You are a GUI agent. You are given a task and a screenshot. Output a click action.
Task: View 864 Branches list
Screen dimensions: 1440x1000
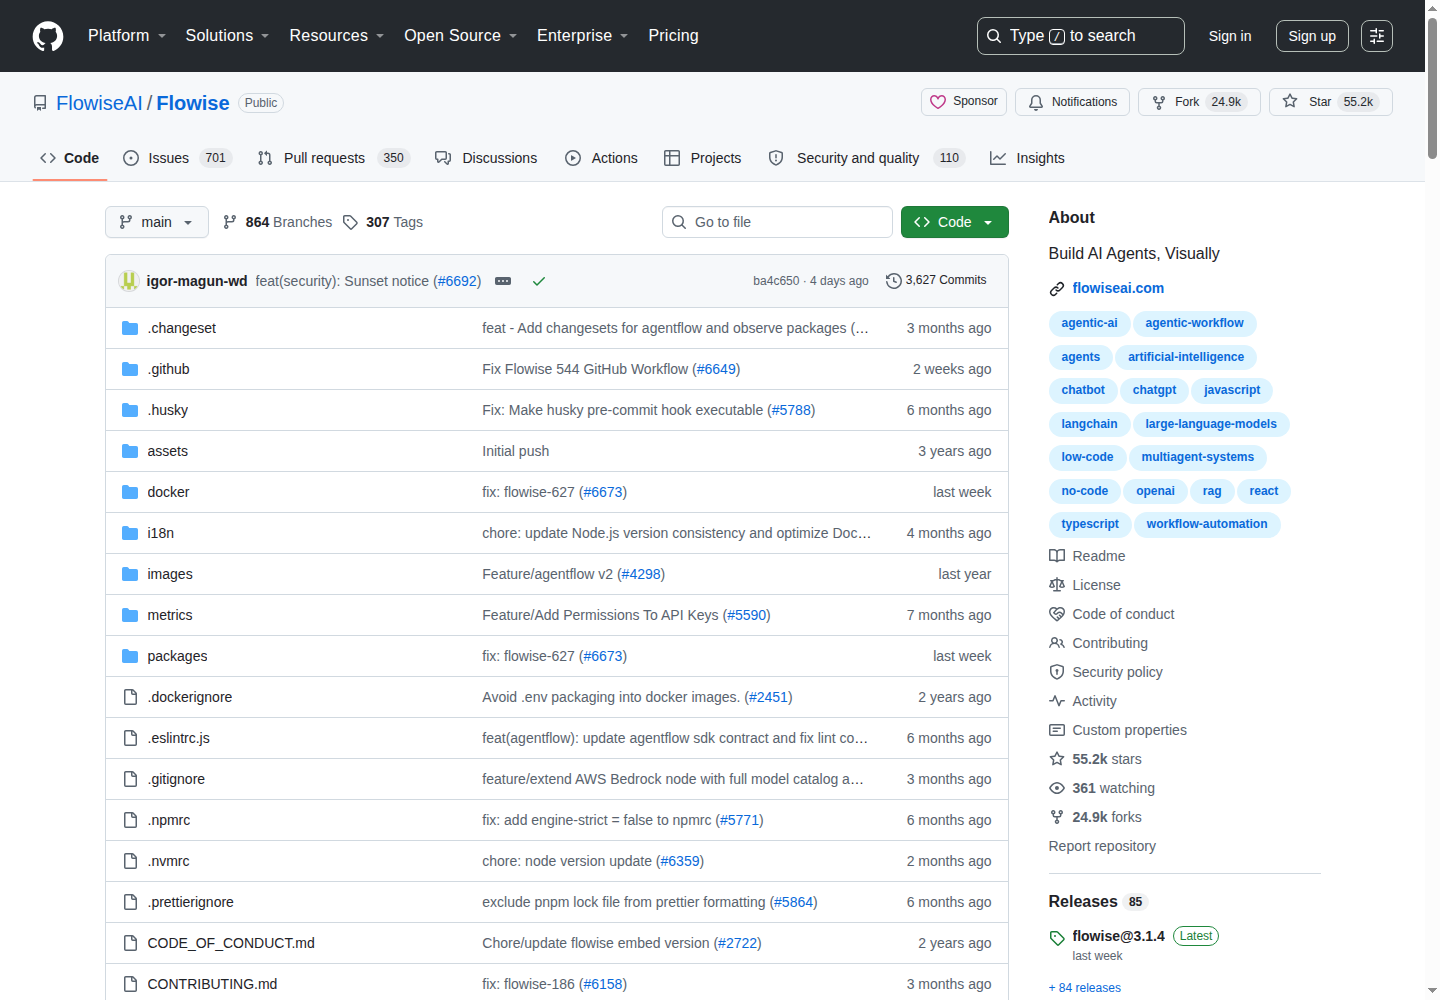click(x=277, y=222)
